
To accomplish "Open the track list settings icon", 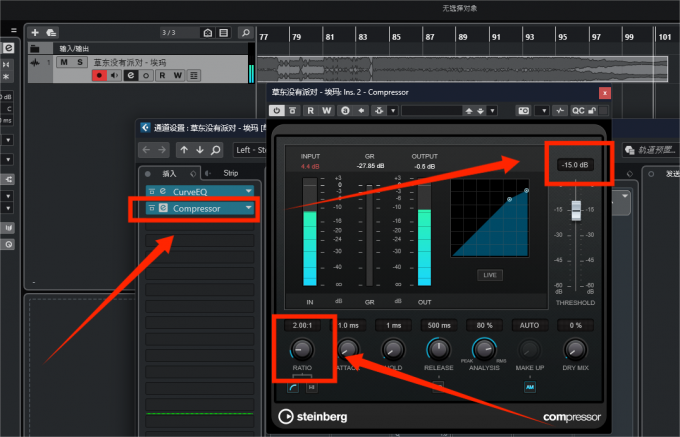I will coord(224,33).
